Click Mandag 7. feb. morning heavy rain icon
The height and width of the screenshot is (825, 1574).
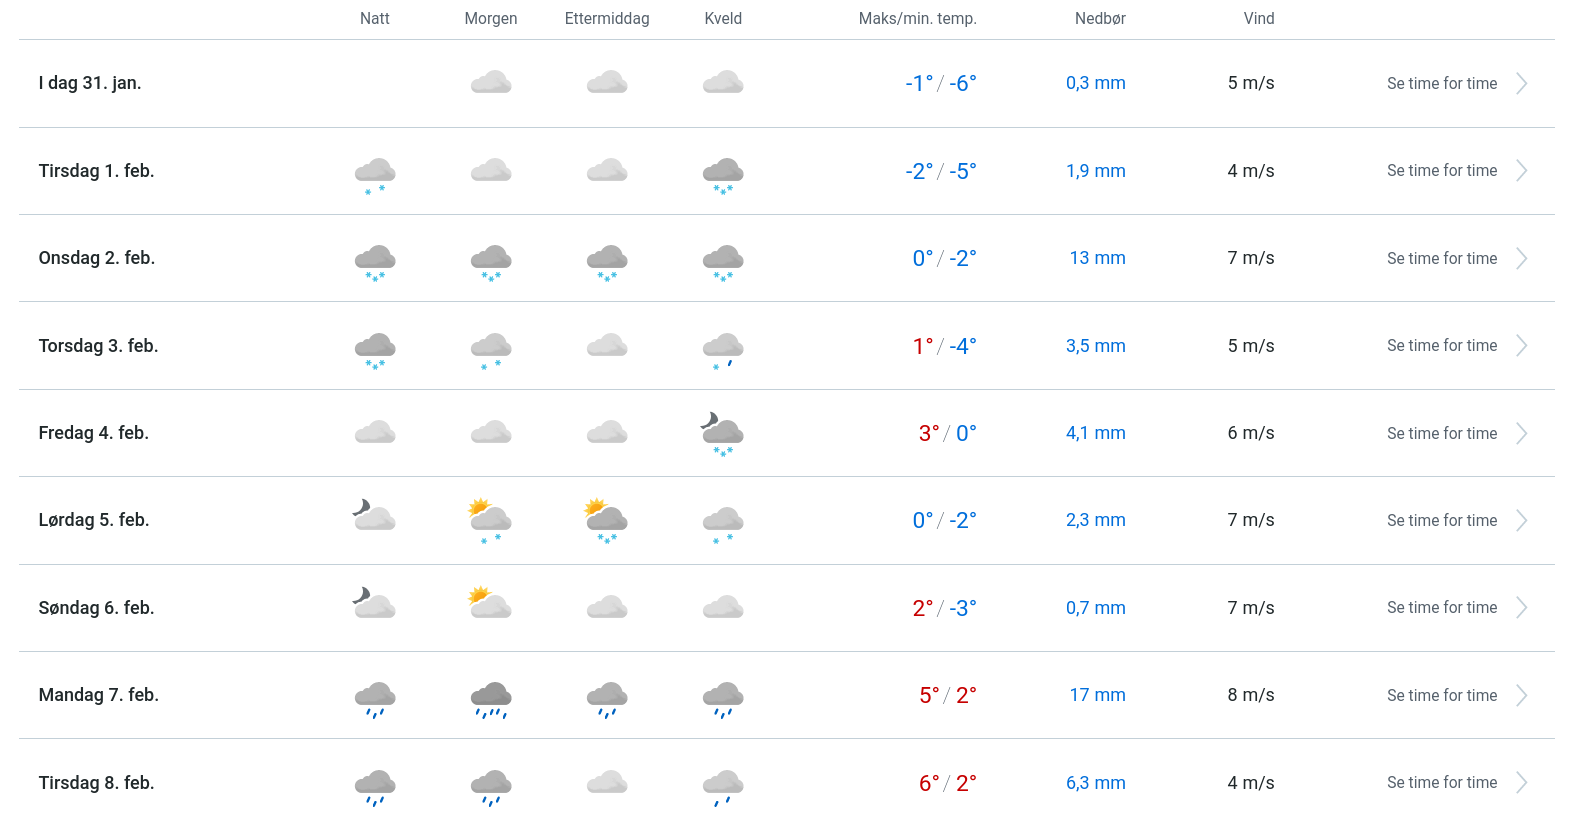tap(491, 698)
